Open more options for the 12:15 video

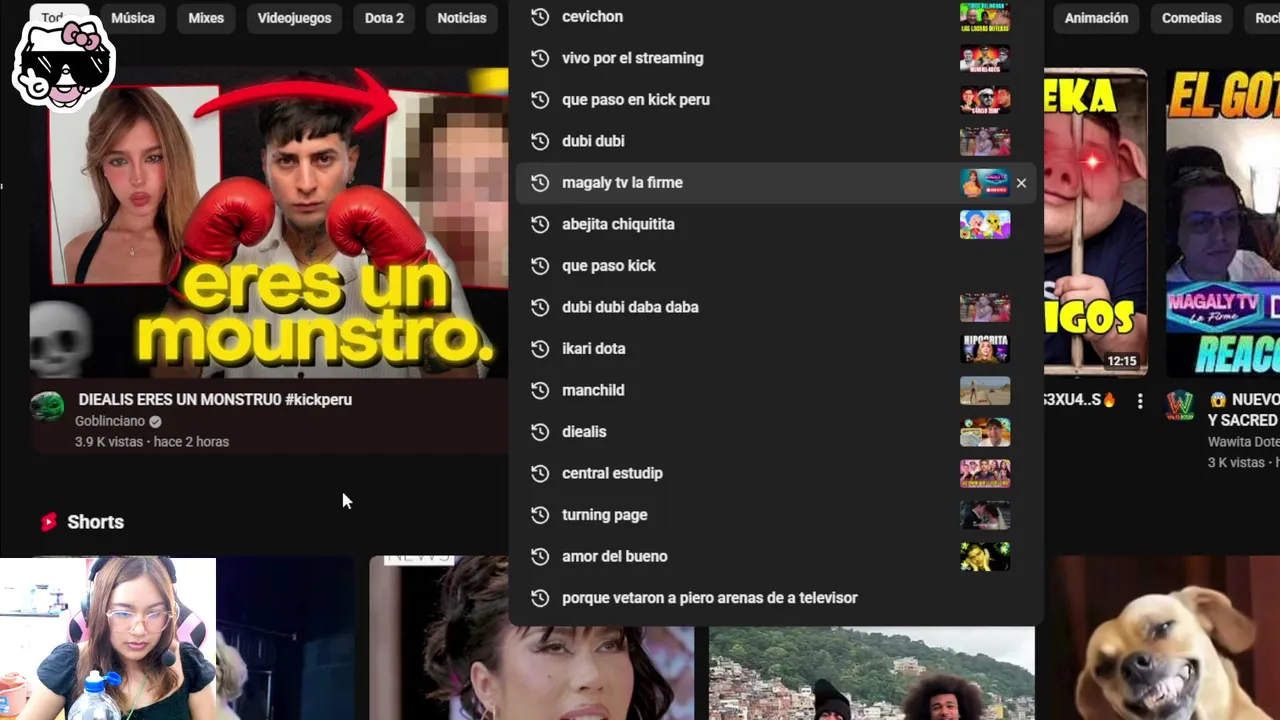(1139, 401)
